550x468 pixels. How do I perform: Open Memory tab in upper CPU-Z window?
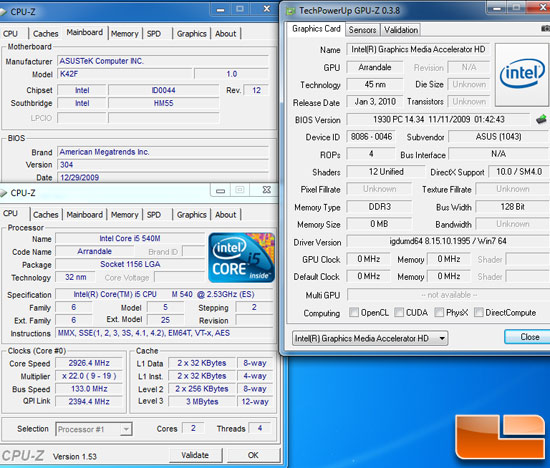pyautogui.click(x=125, y=34)
